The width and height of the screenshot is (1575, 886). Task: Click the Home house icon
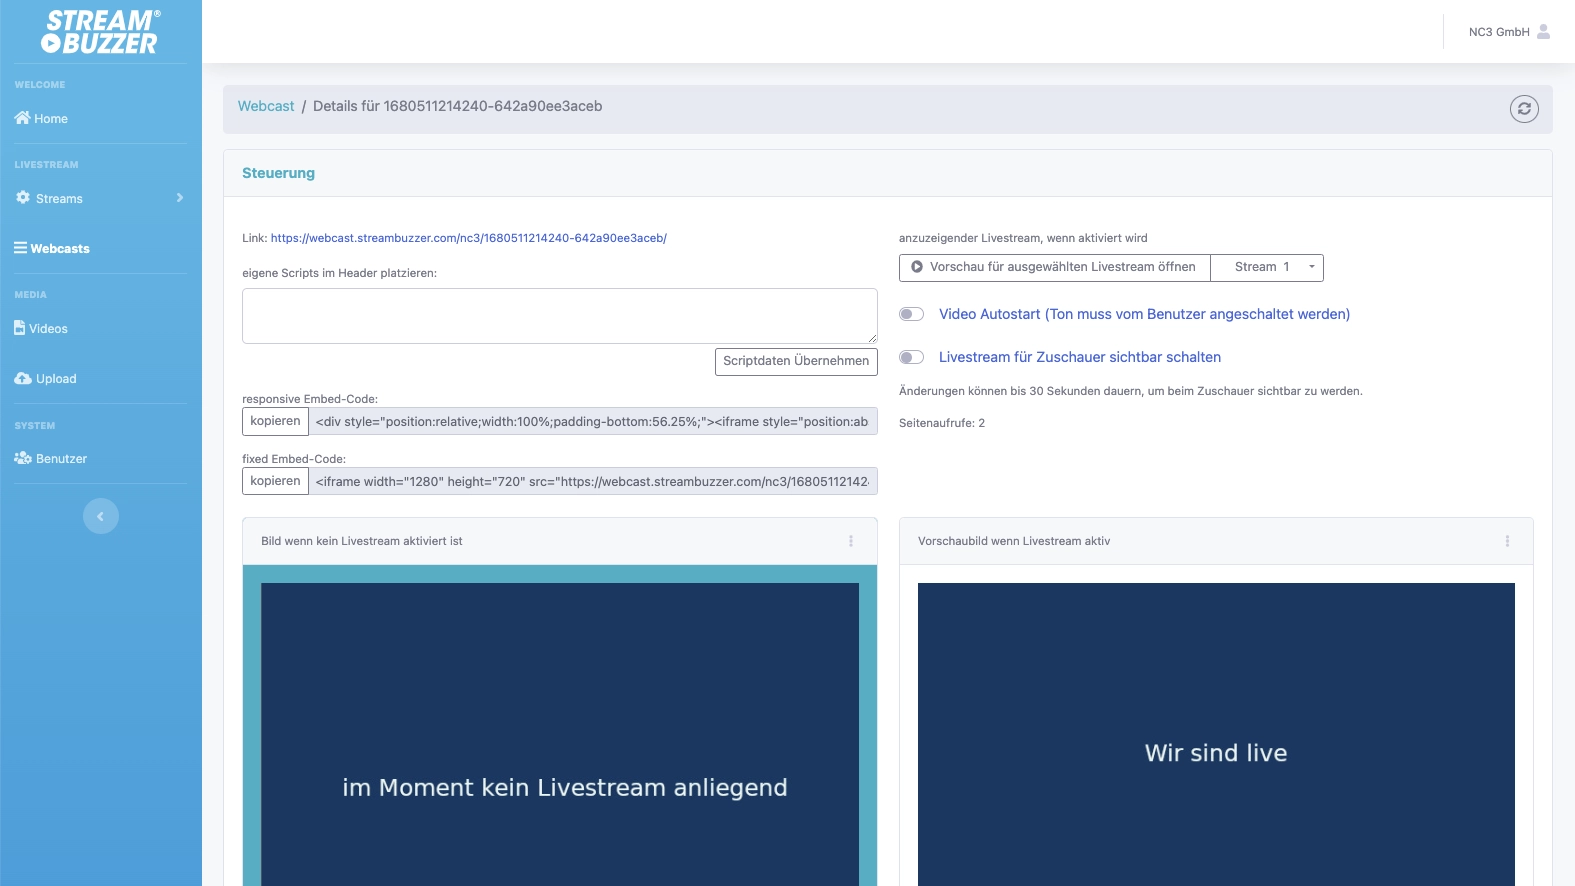coord(22,118)
